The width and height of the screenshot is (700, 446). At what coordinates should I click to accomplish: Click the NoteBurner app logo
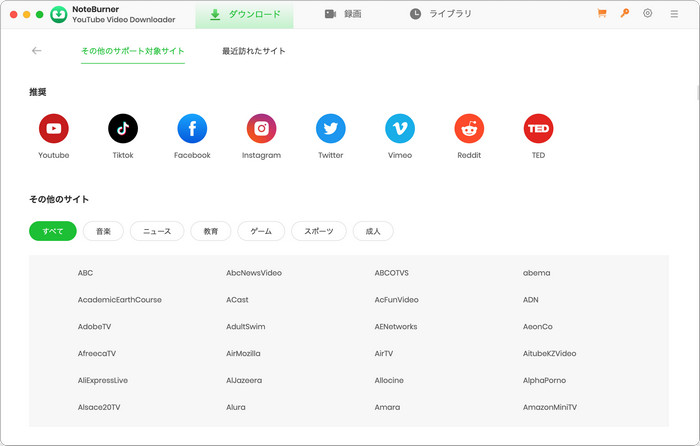(58, 14)
